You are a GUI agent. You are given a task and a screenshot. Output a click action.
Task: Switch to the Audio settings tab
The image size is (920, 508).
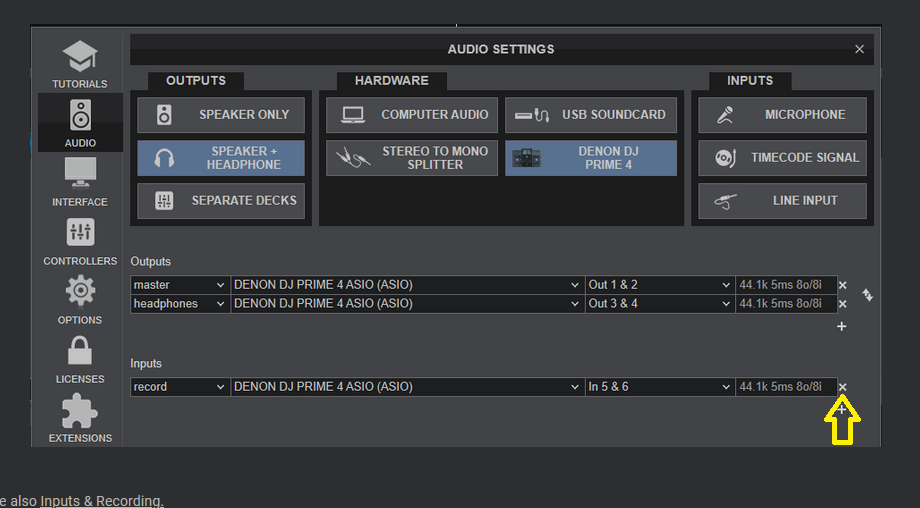coord(80,123)
